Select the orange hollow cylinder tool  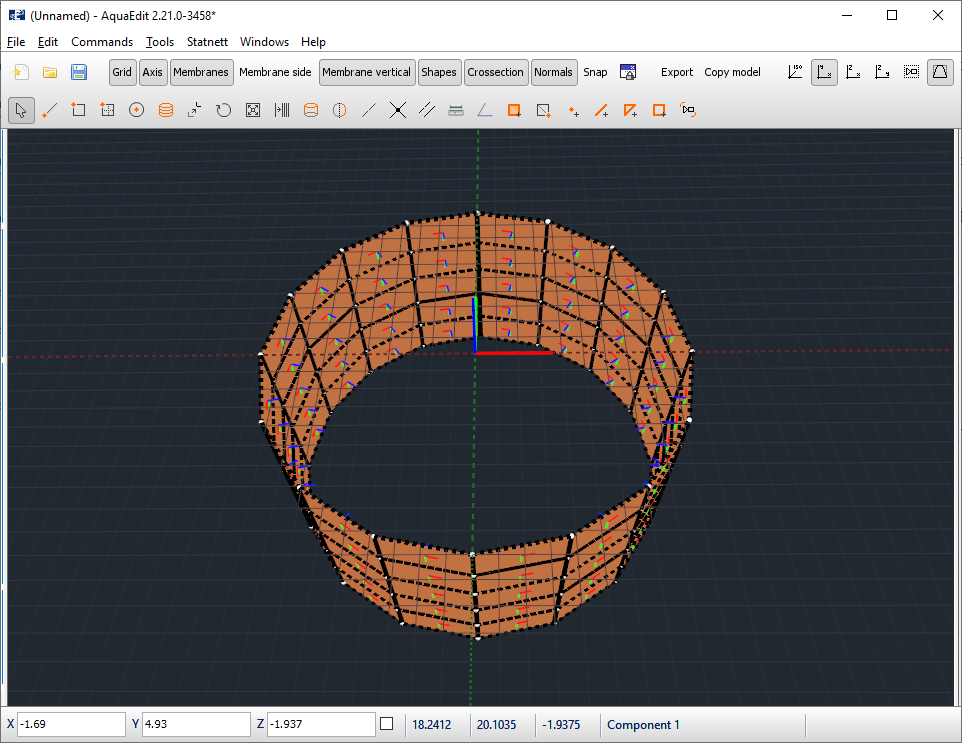311,110
